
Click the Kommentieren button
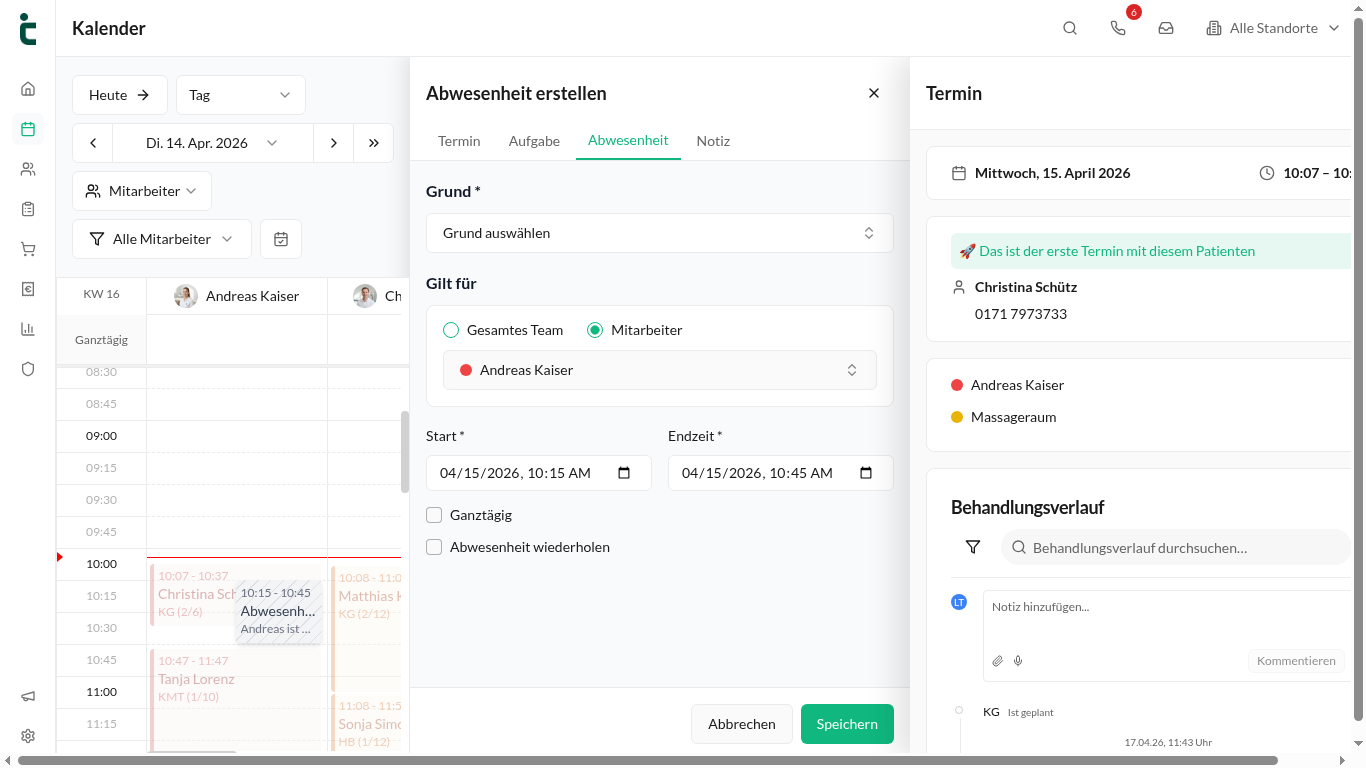(1296, 661)
